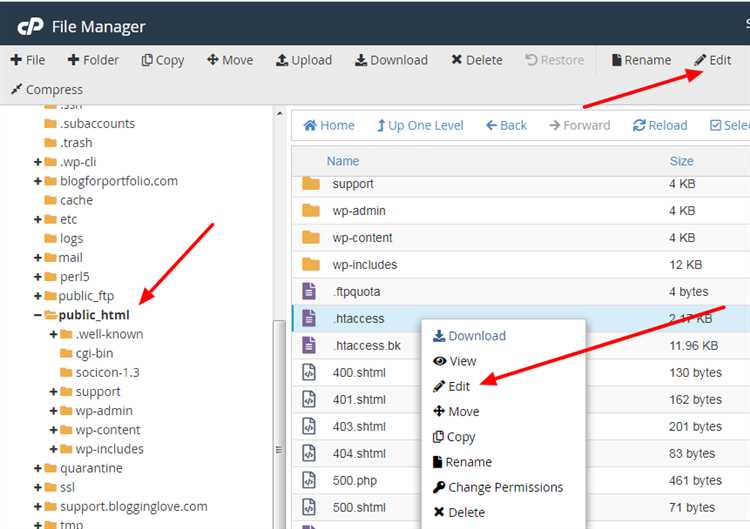Click the 500.php file icon

[309, 480]
